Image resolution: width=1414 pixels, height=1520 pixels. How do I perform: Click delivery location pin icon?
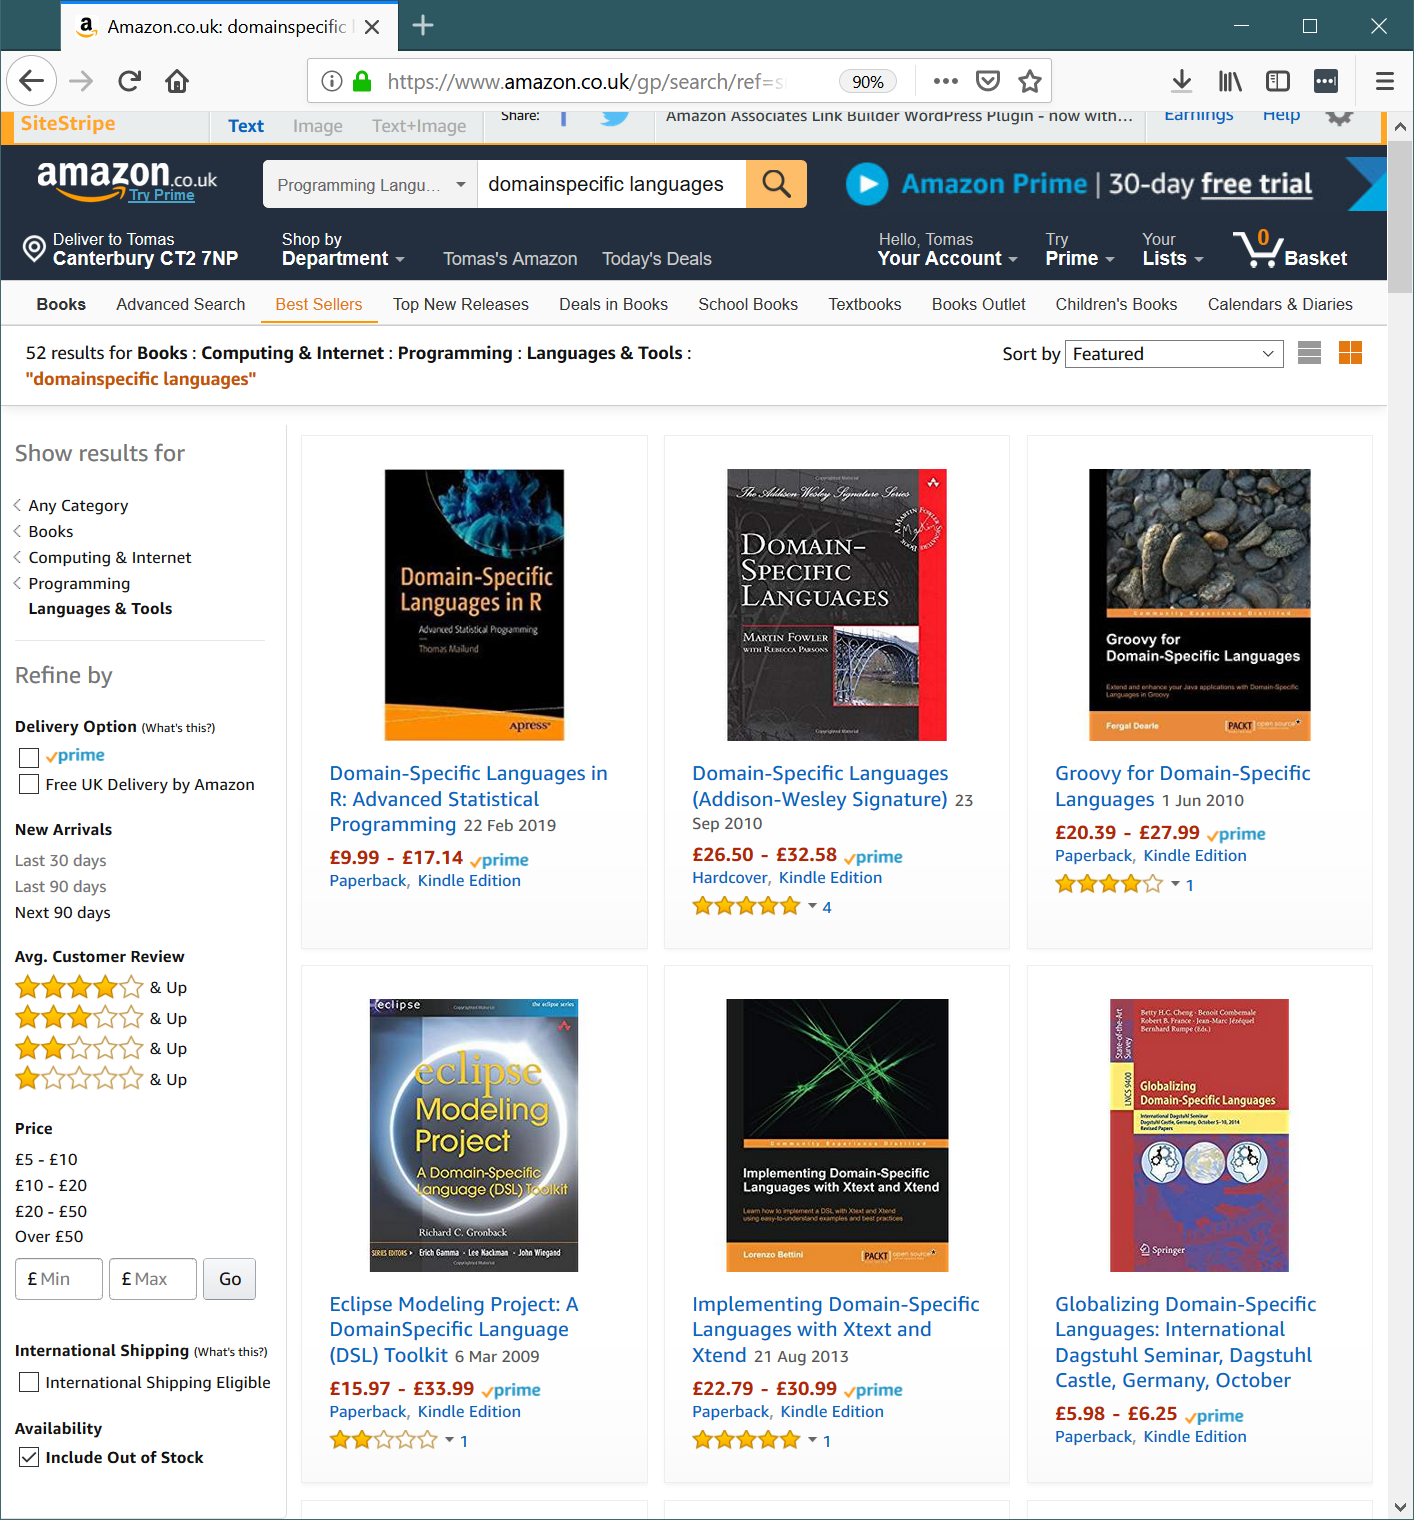(35, 248)
